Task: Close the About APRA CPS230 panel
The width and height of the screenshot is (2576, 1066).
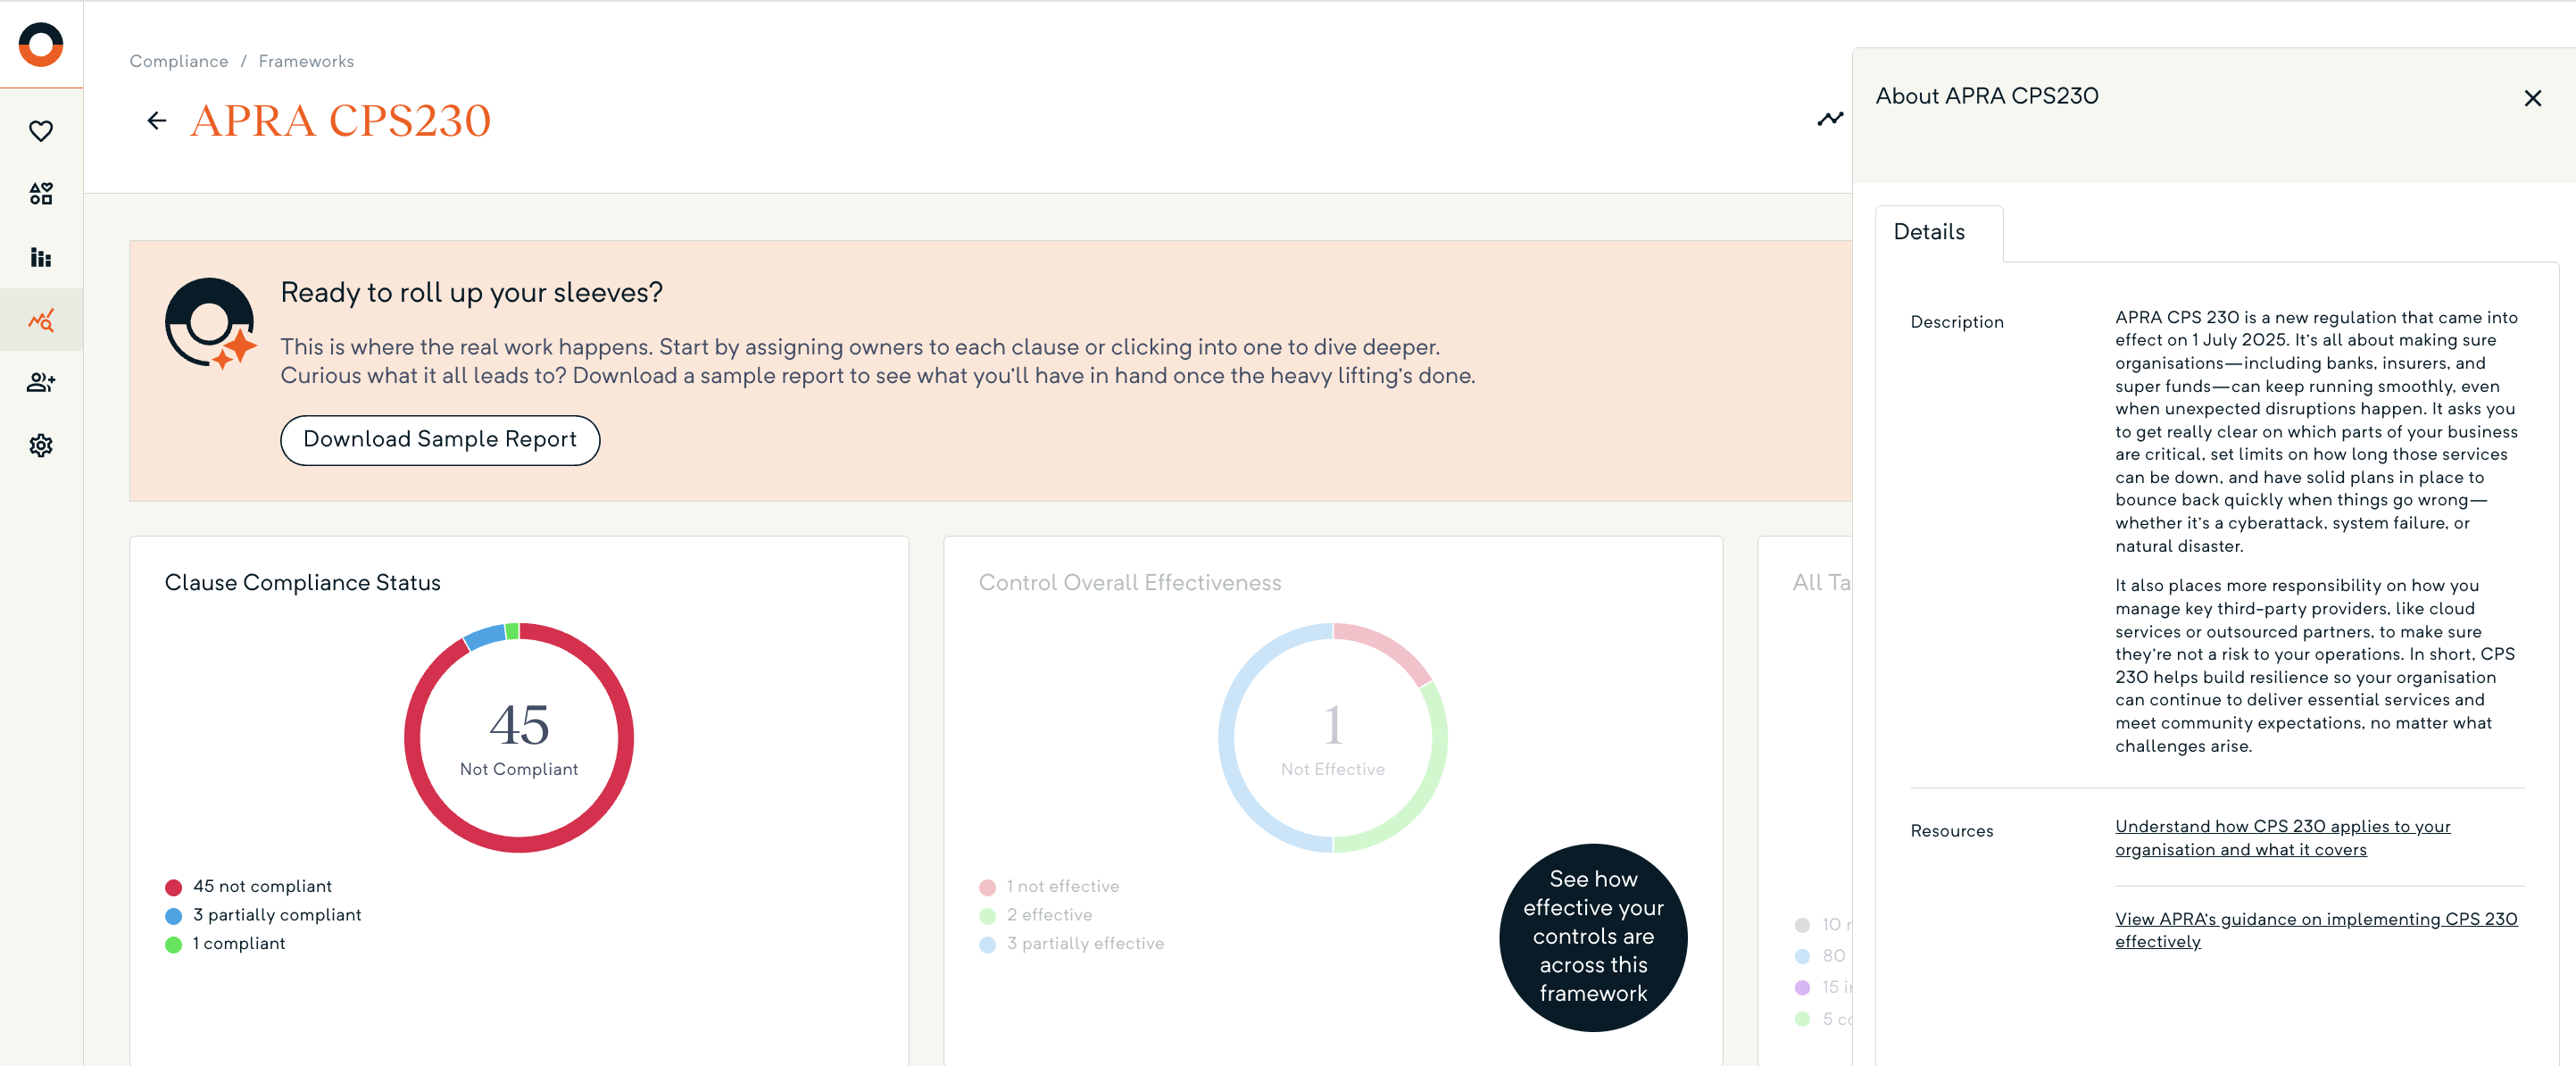Action: tap(2532, 98)
